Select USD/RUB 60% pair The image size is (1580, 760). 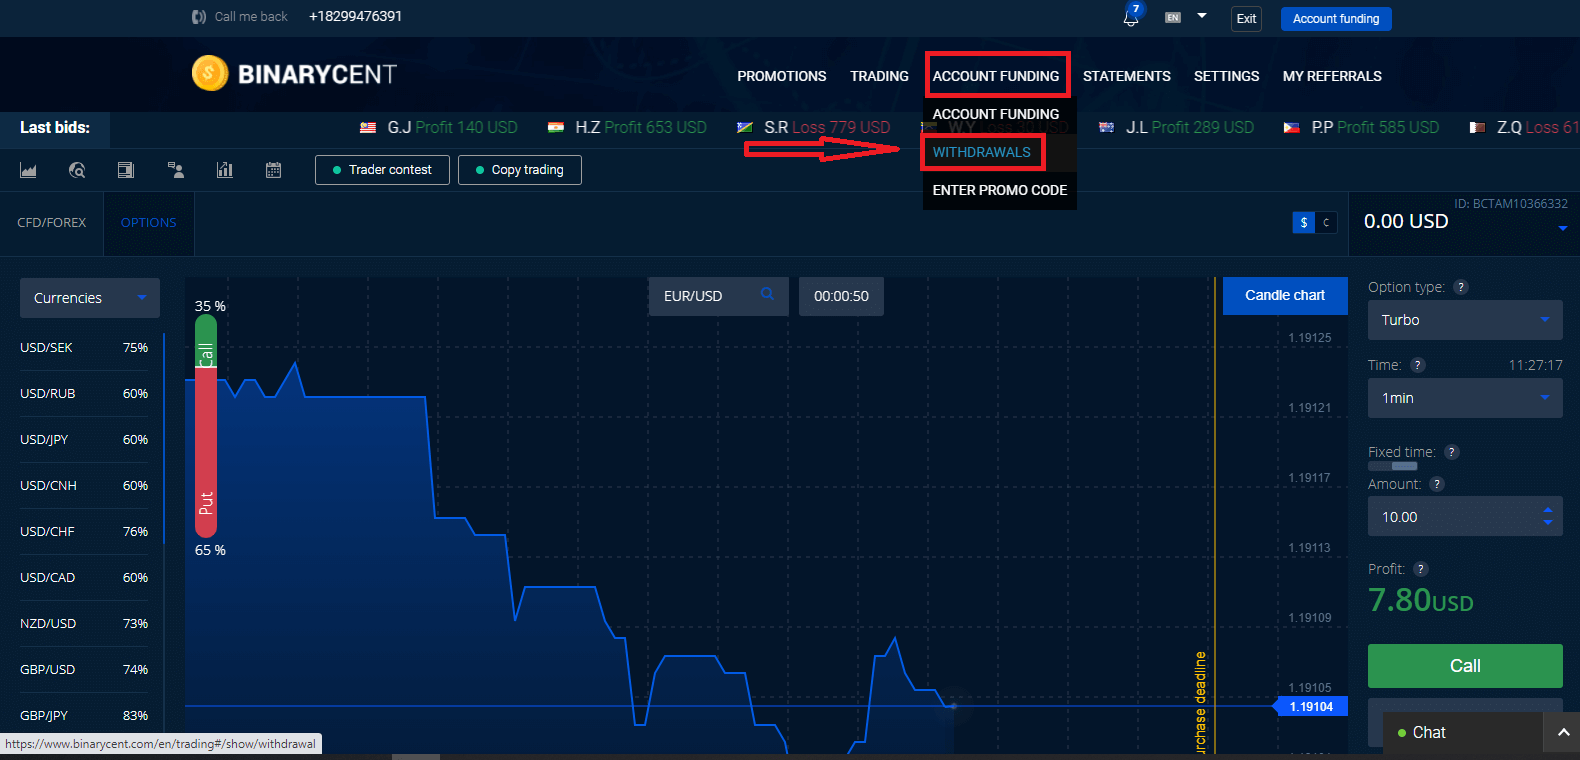point(84,394)
